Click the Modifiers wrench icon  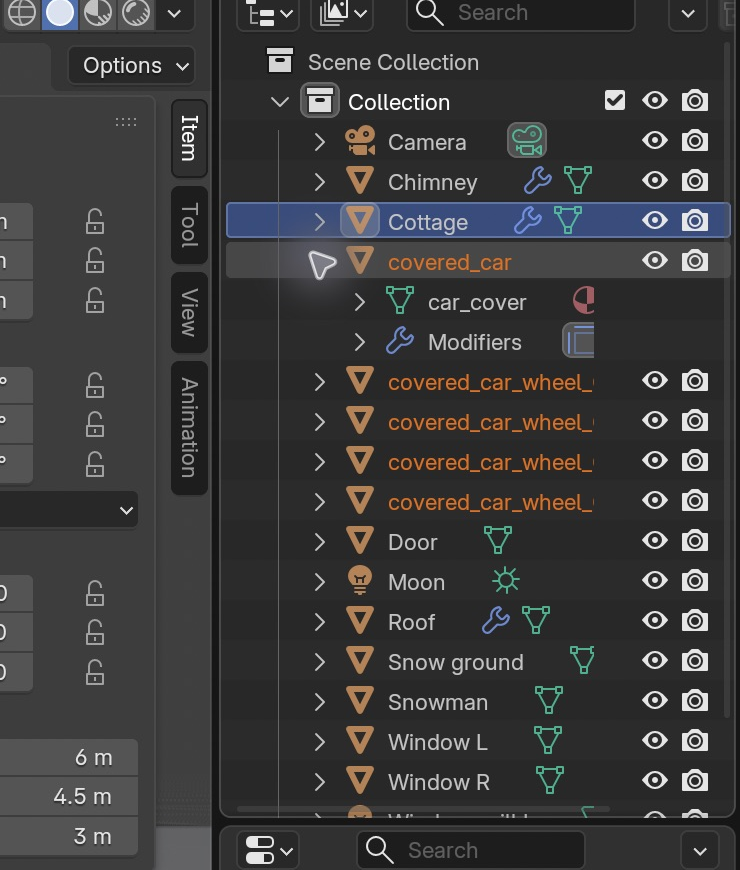pyautogui.click(x=400, y=341)
